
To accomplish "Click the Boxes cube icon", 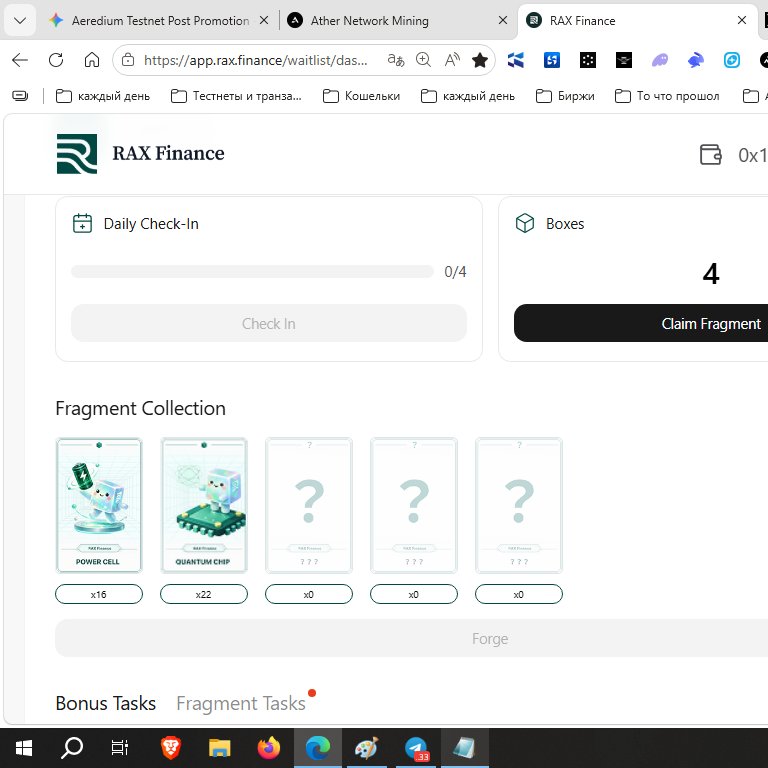I will tap(525, 223).
